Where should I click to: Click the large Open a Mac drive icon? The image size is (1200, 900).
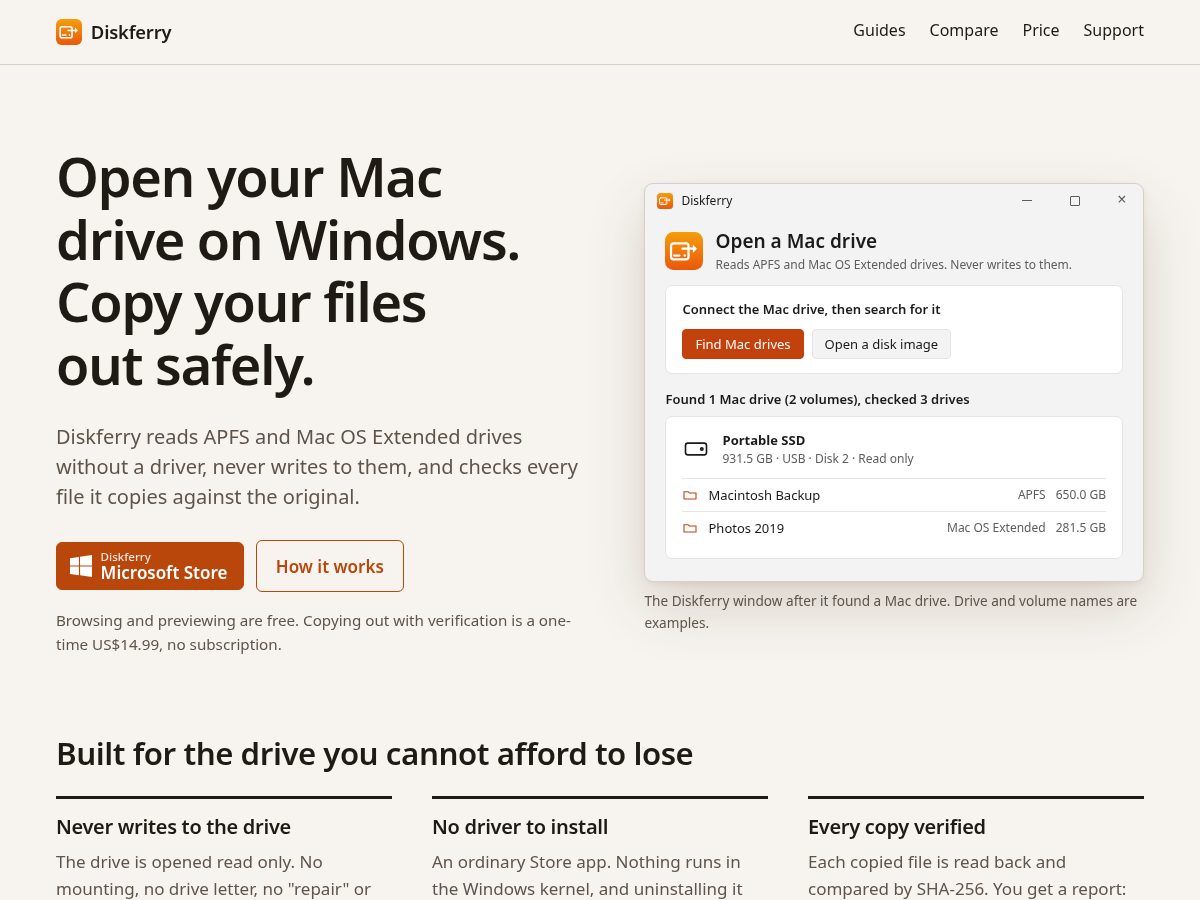coord(684,251)
